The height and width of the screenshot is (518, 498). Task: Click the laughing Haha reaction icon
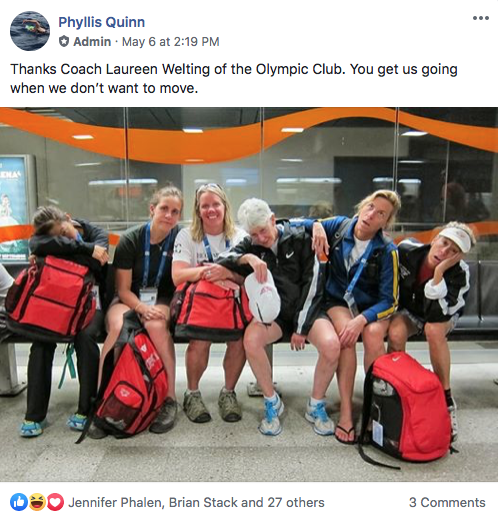tap(37, 502)
